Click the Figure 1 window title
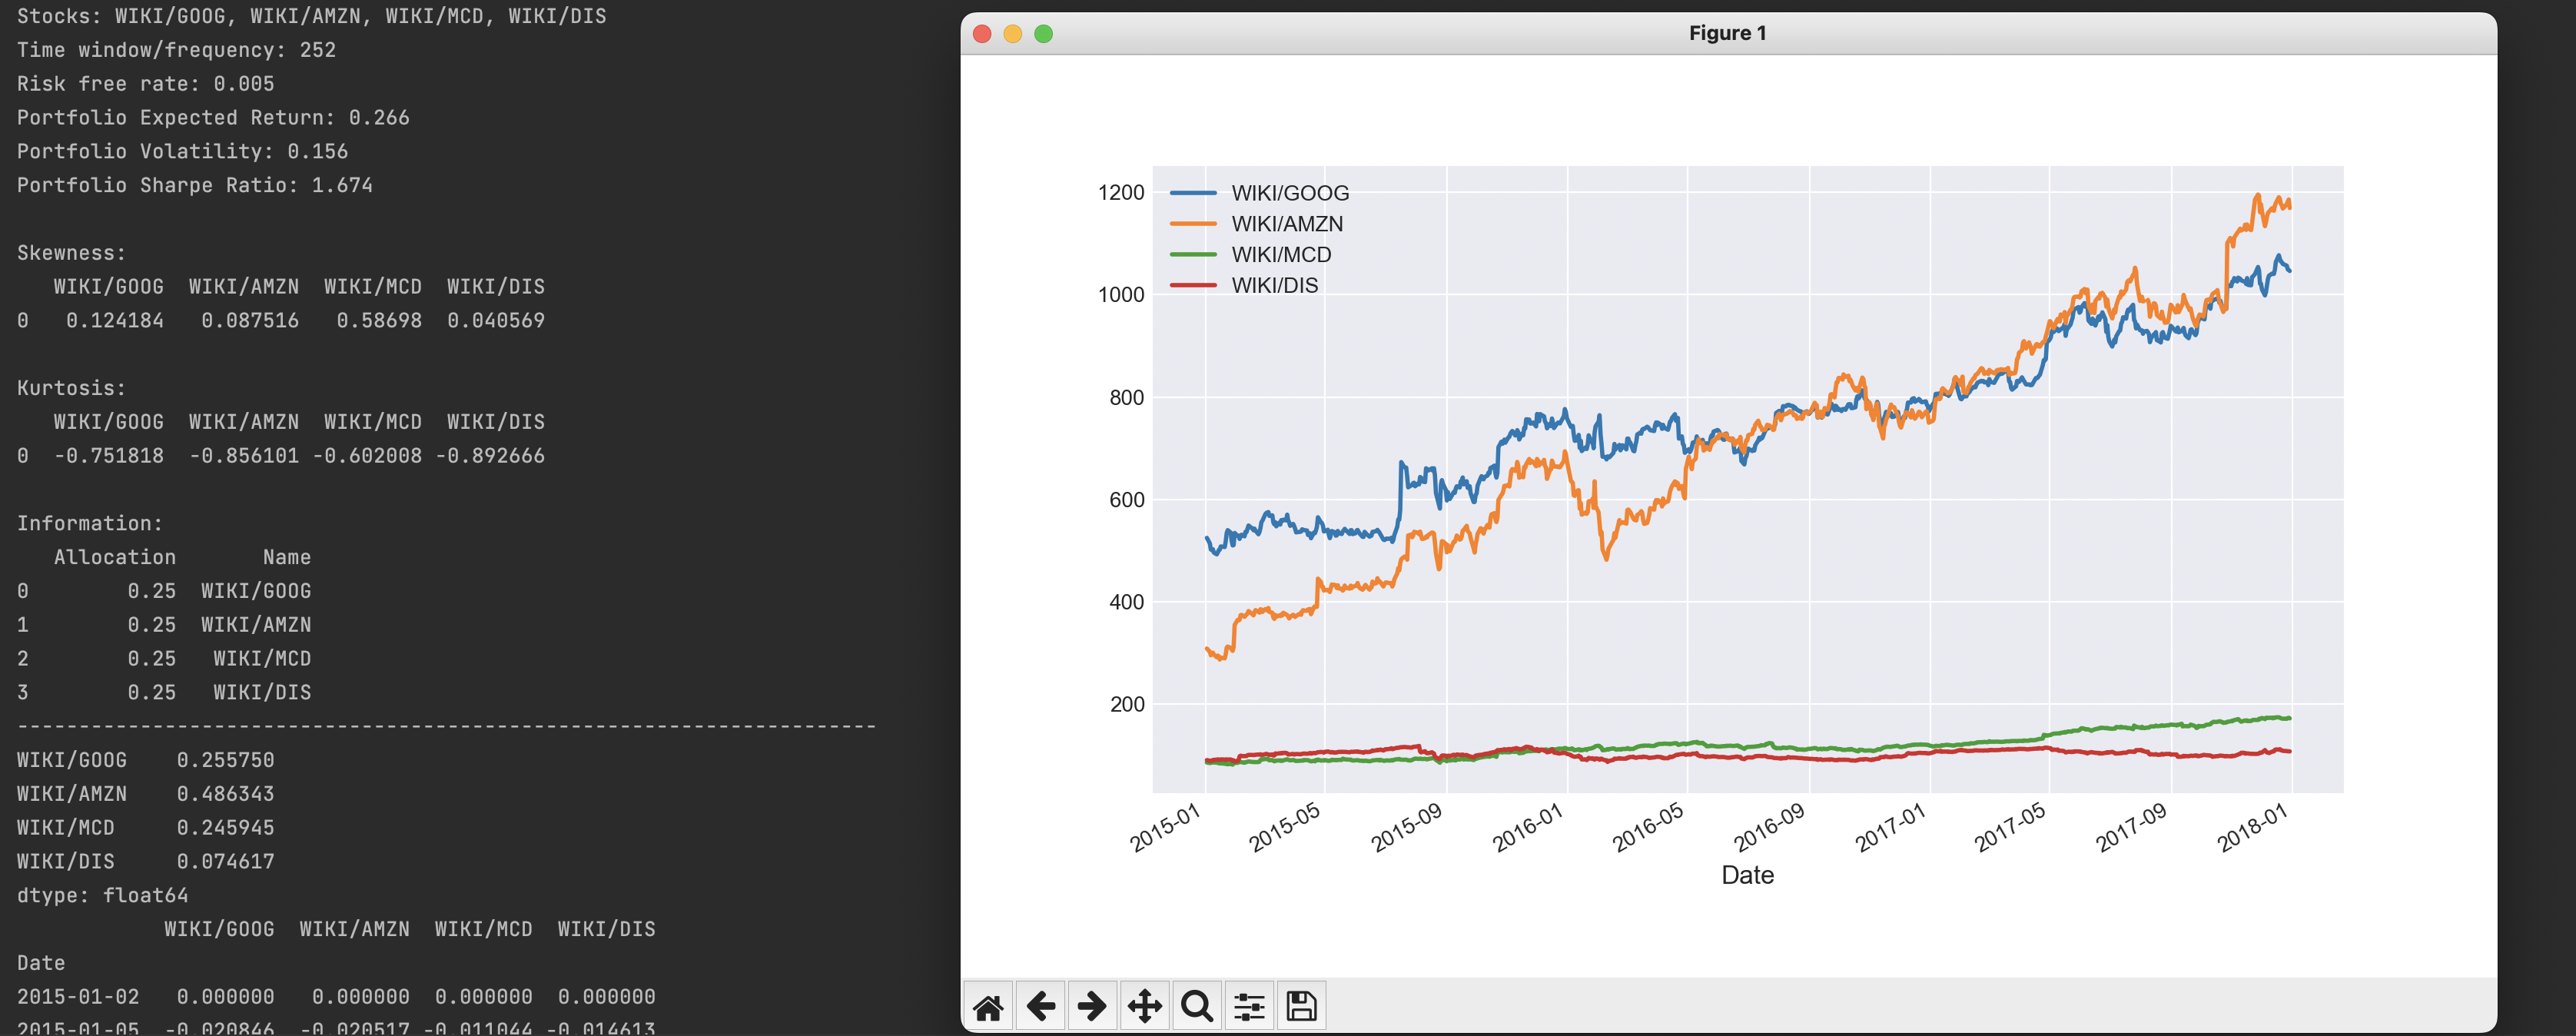 click(1727, 33)
